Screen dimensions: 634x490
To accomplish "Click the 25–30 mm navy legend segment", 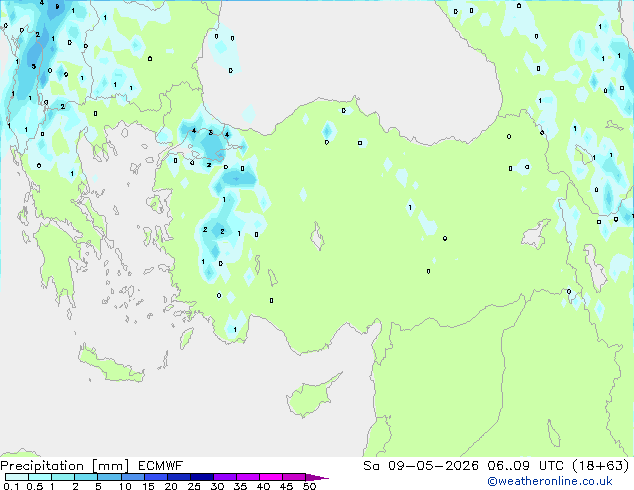I will [x=202, y=477].
